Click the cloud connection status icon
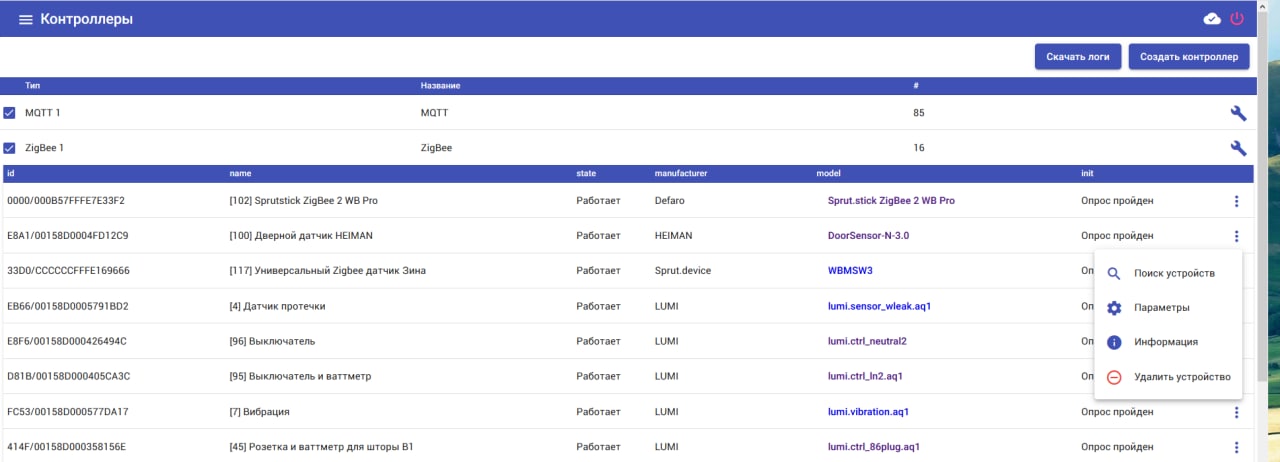This screenshot has width=1280, height=462. 1212,19
